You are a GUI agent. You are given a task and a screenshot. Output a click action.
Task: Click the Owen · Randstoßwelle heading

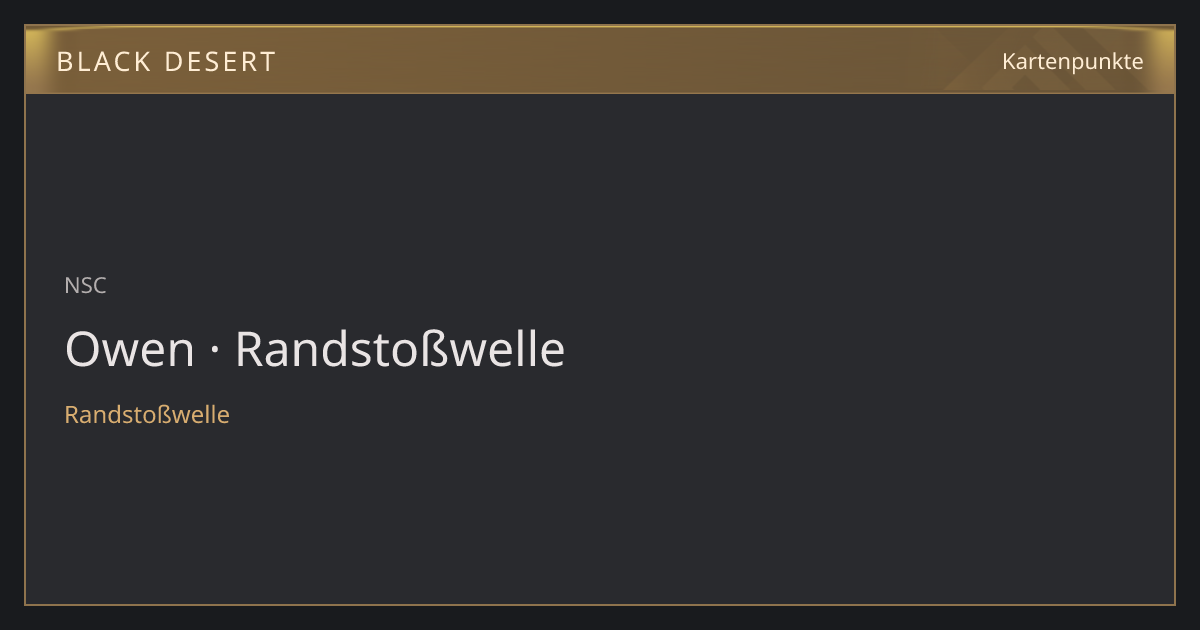[315, 350]
